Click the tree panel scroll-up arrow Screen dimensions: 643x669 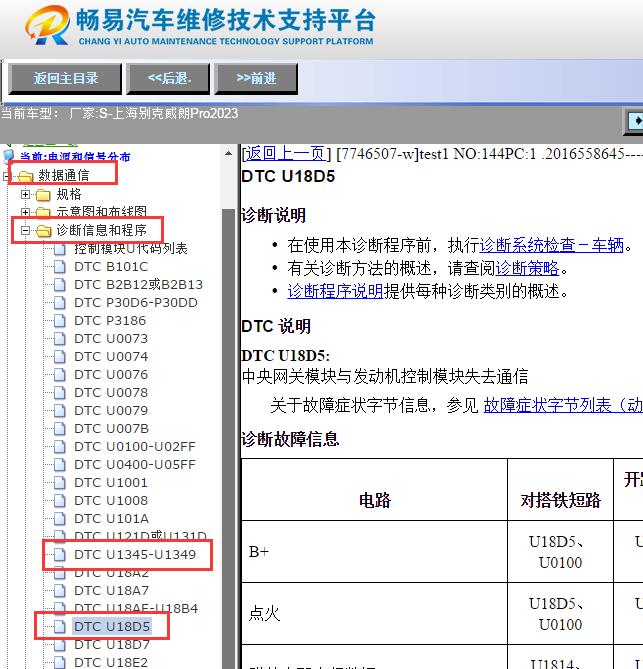(x=228, y=153)
